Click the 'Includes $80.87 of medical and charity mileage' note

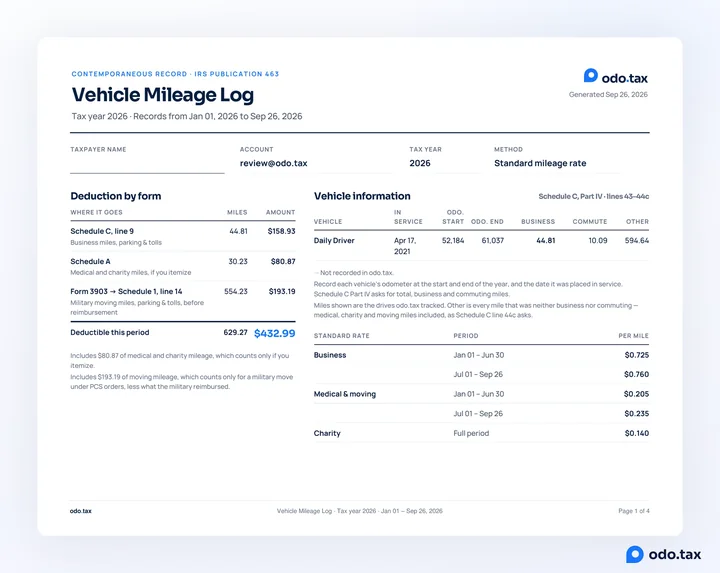(x=180, y=360)
